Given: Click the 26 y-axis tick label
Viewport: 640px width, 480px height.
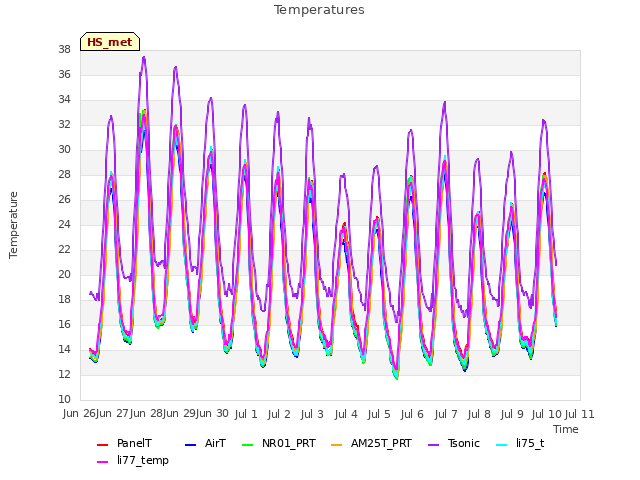Looking at the screenshot, I should [64, 200].
